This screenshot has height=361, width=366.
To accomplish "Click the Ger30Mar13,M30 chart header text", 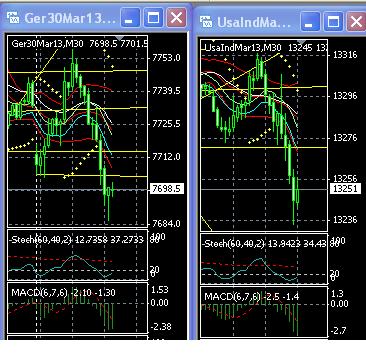I will click(x=47, y=44).
